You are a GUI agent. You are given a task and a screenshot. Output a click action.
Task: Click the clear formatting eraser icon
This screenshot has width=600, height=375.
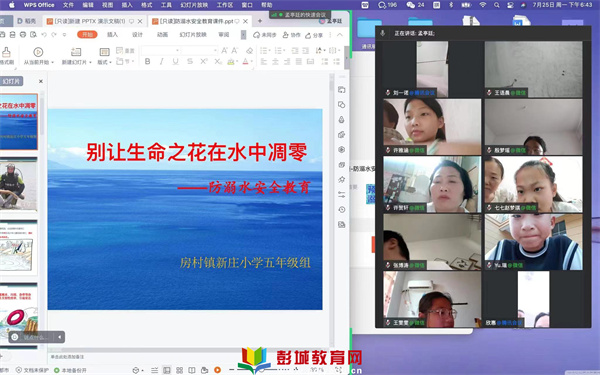[x=249, y=51]
